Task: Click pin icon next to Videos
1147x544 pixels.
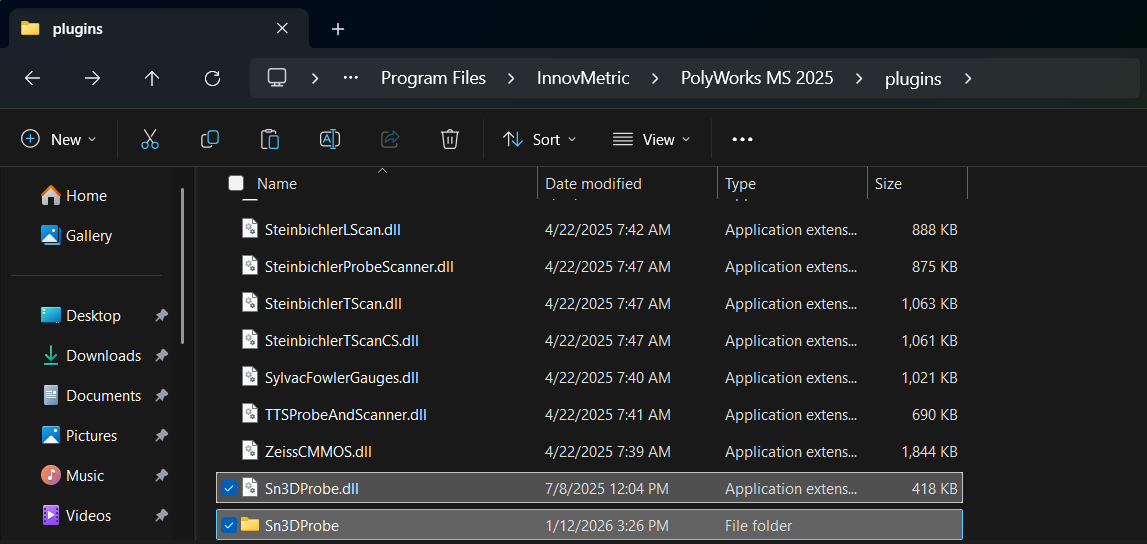Action: pos(162,515)
